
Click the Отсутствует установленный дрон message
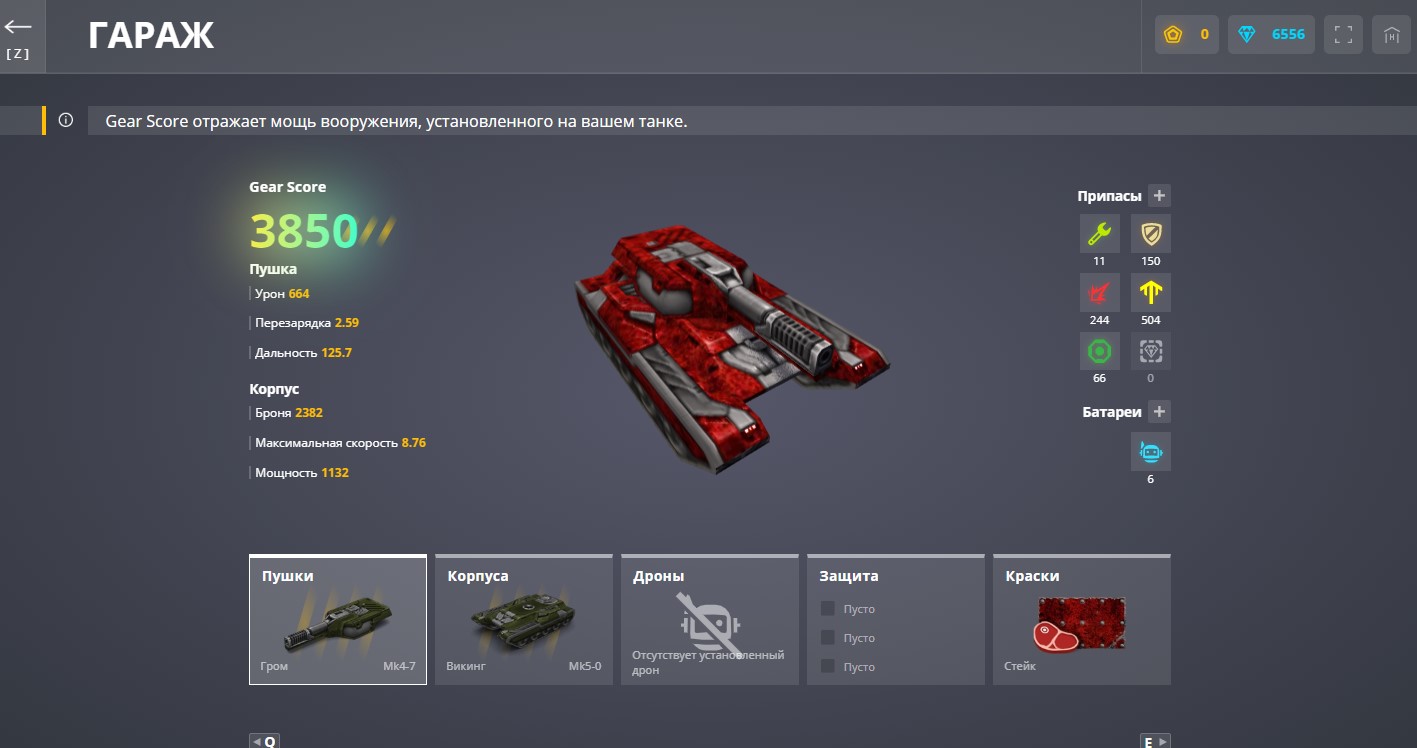click(708, 662)
